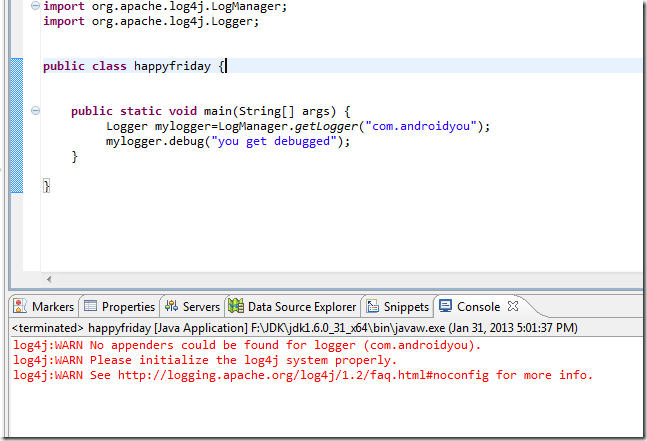Click the mylogger.debug call
This screenshot has height=441, width=647.
pos(228,141)
